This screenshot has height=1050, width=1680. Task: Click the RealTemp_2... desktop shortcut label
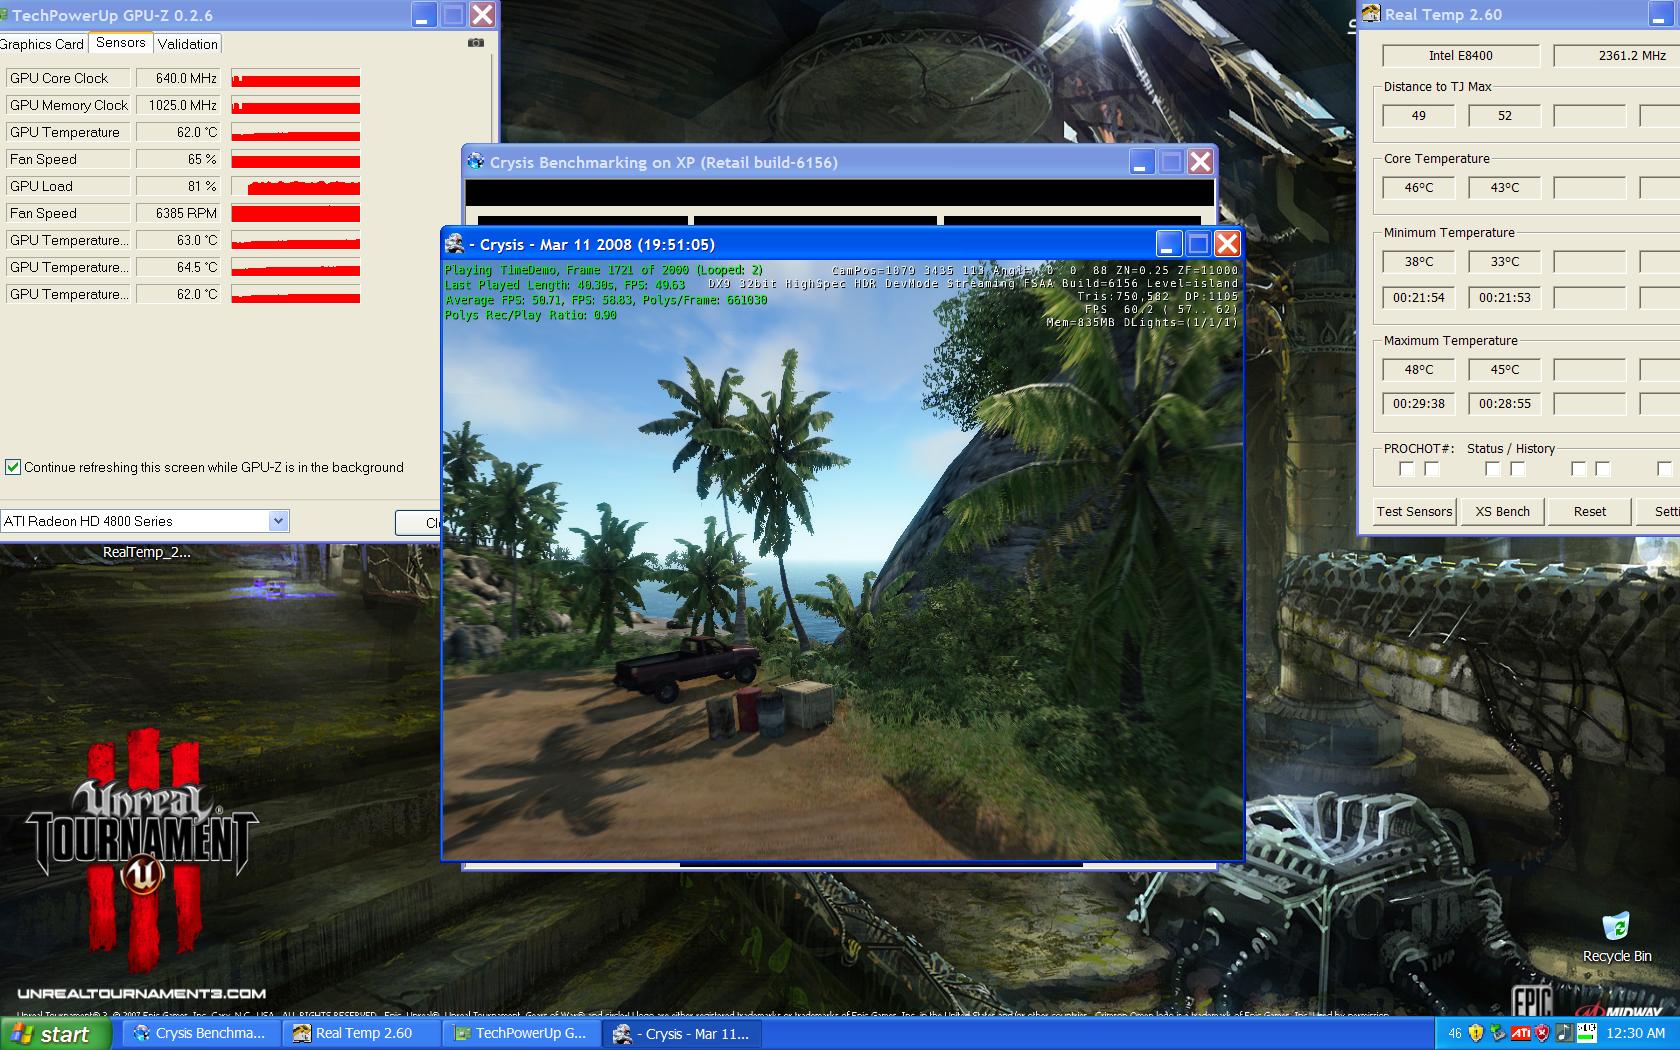pos(146,552)
